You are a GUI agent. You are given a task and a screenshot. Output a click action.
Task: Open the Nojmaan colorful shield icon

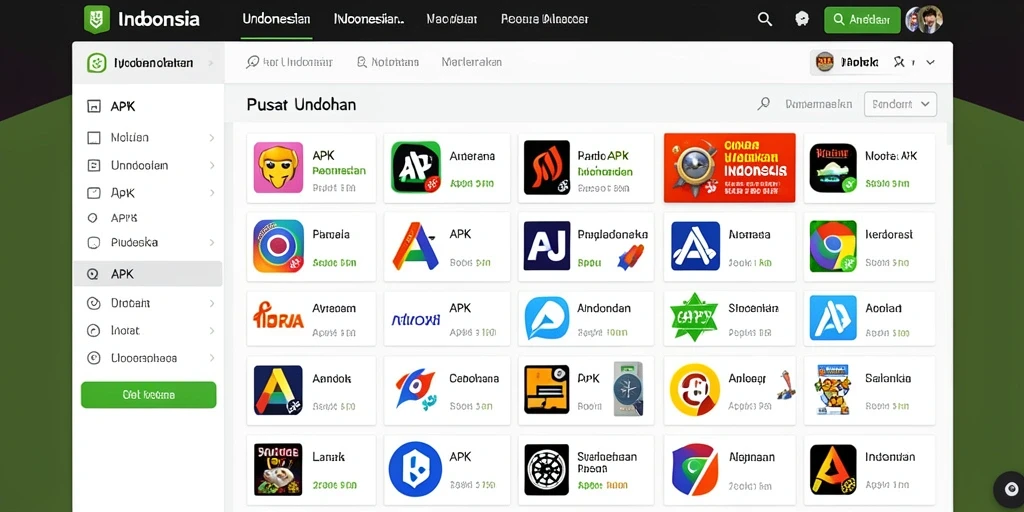(x=695, y=470)
